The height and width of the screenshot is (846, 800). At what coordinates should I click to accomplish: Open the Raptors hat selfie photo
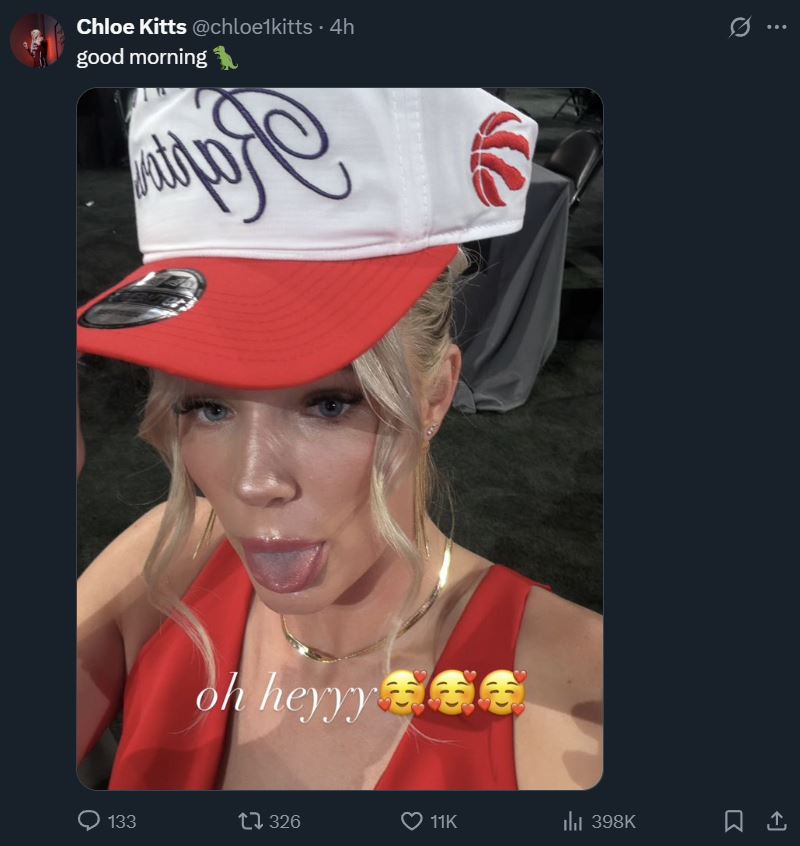340,439
